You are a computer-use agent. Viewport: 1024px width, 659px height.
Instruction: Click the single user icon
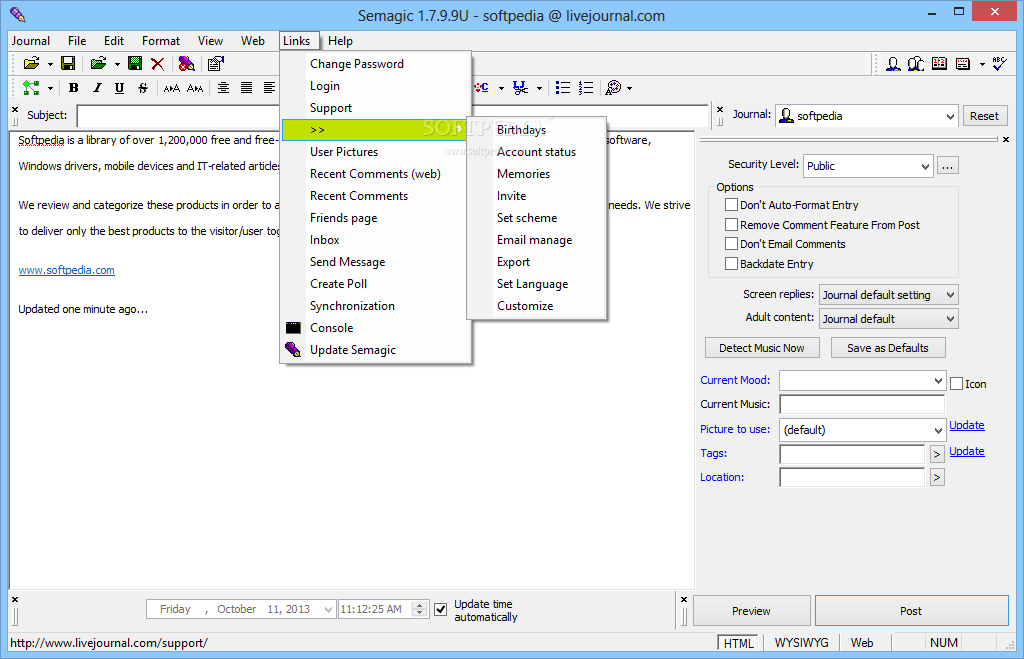click(x=893, y=63)
